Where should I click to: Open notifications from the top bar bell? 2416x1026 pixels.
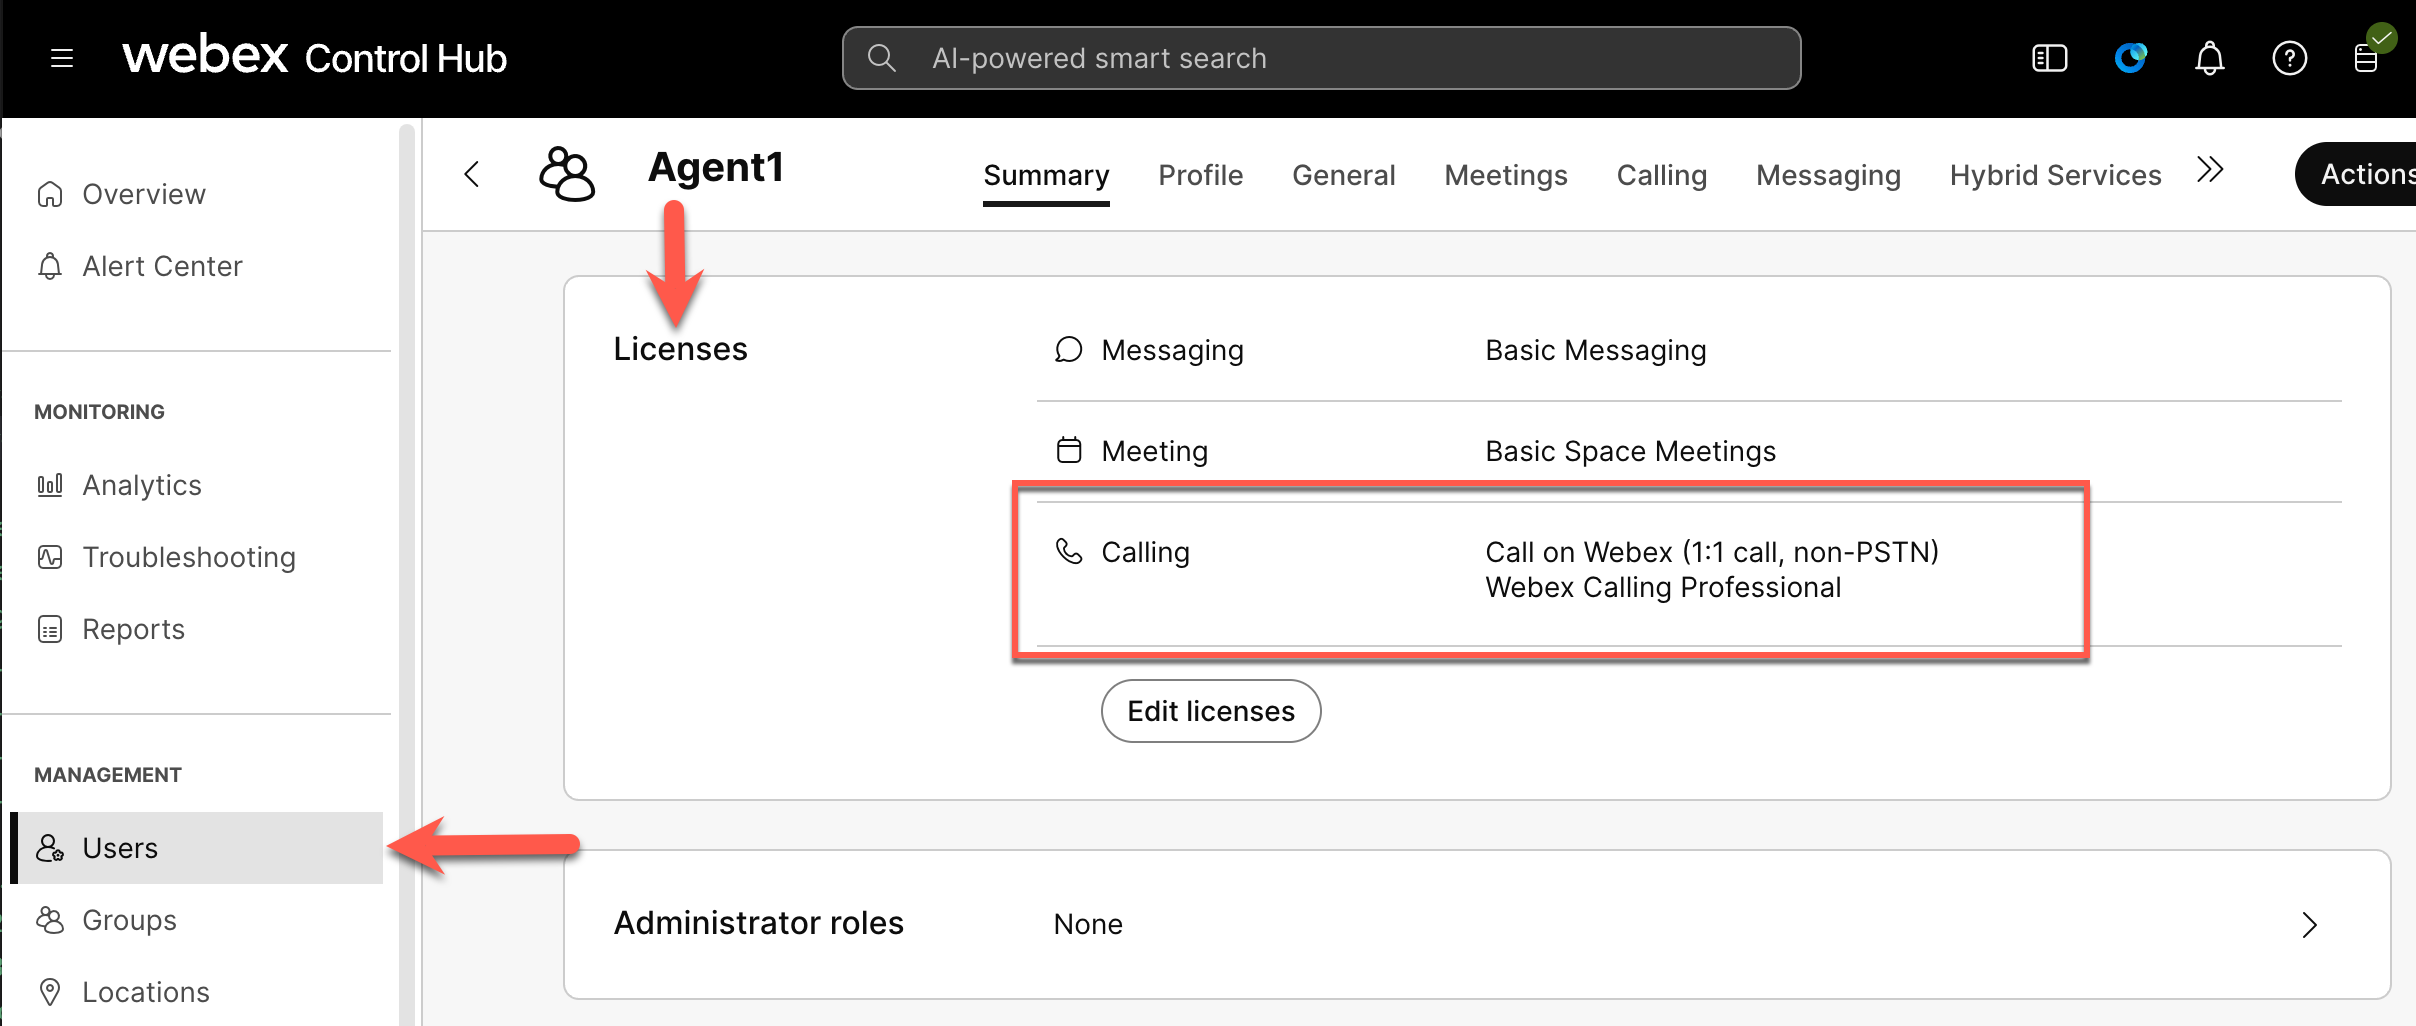(2209, 58)
